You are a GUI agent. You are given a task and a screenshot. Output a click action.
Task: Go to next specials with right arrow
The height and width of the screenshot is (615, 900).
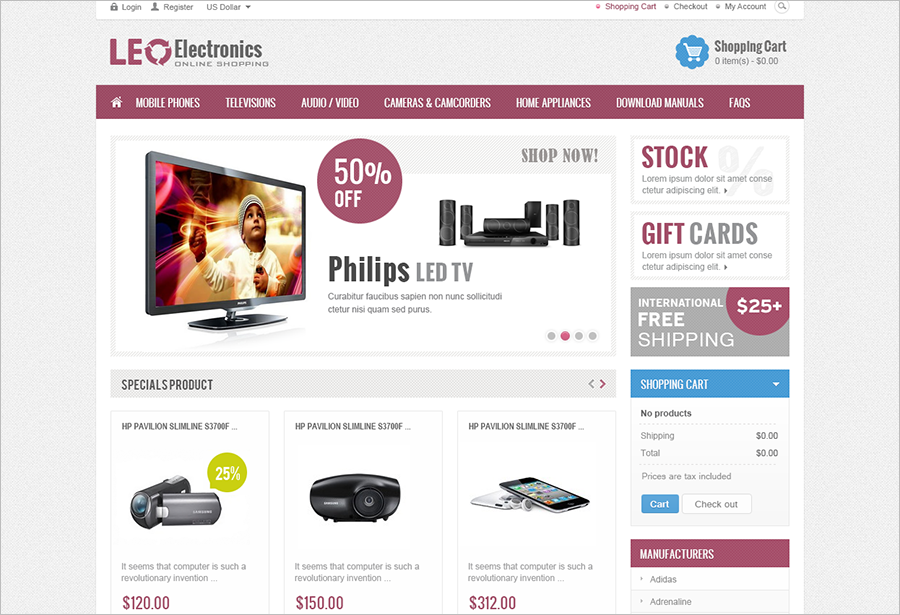tap(603, 384)
